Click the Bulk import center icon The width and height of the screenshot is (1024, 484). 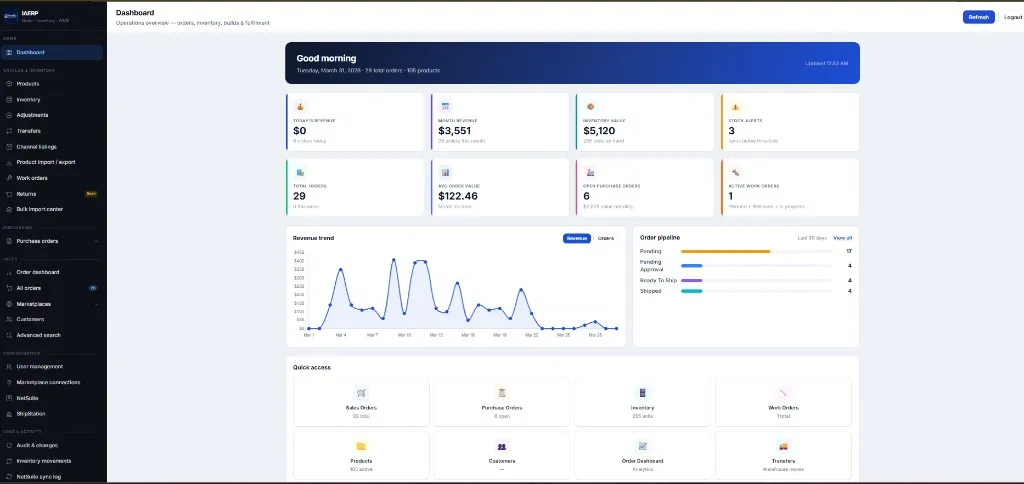(9, 210)
